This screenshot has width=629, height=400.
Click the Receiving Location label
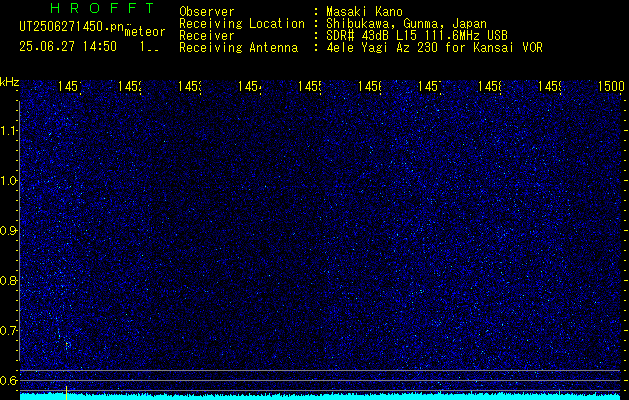pos(242,24)
